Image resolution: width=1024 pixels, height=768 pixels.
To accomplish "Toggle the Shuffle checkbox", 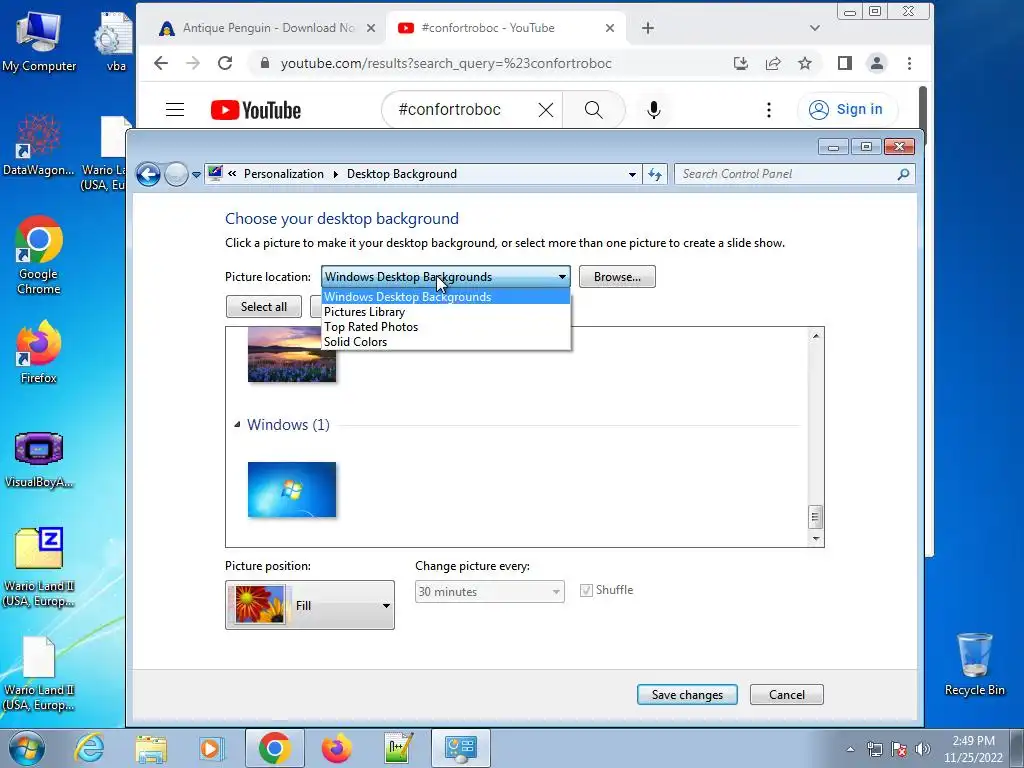I will (586, 590).
